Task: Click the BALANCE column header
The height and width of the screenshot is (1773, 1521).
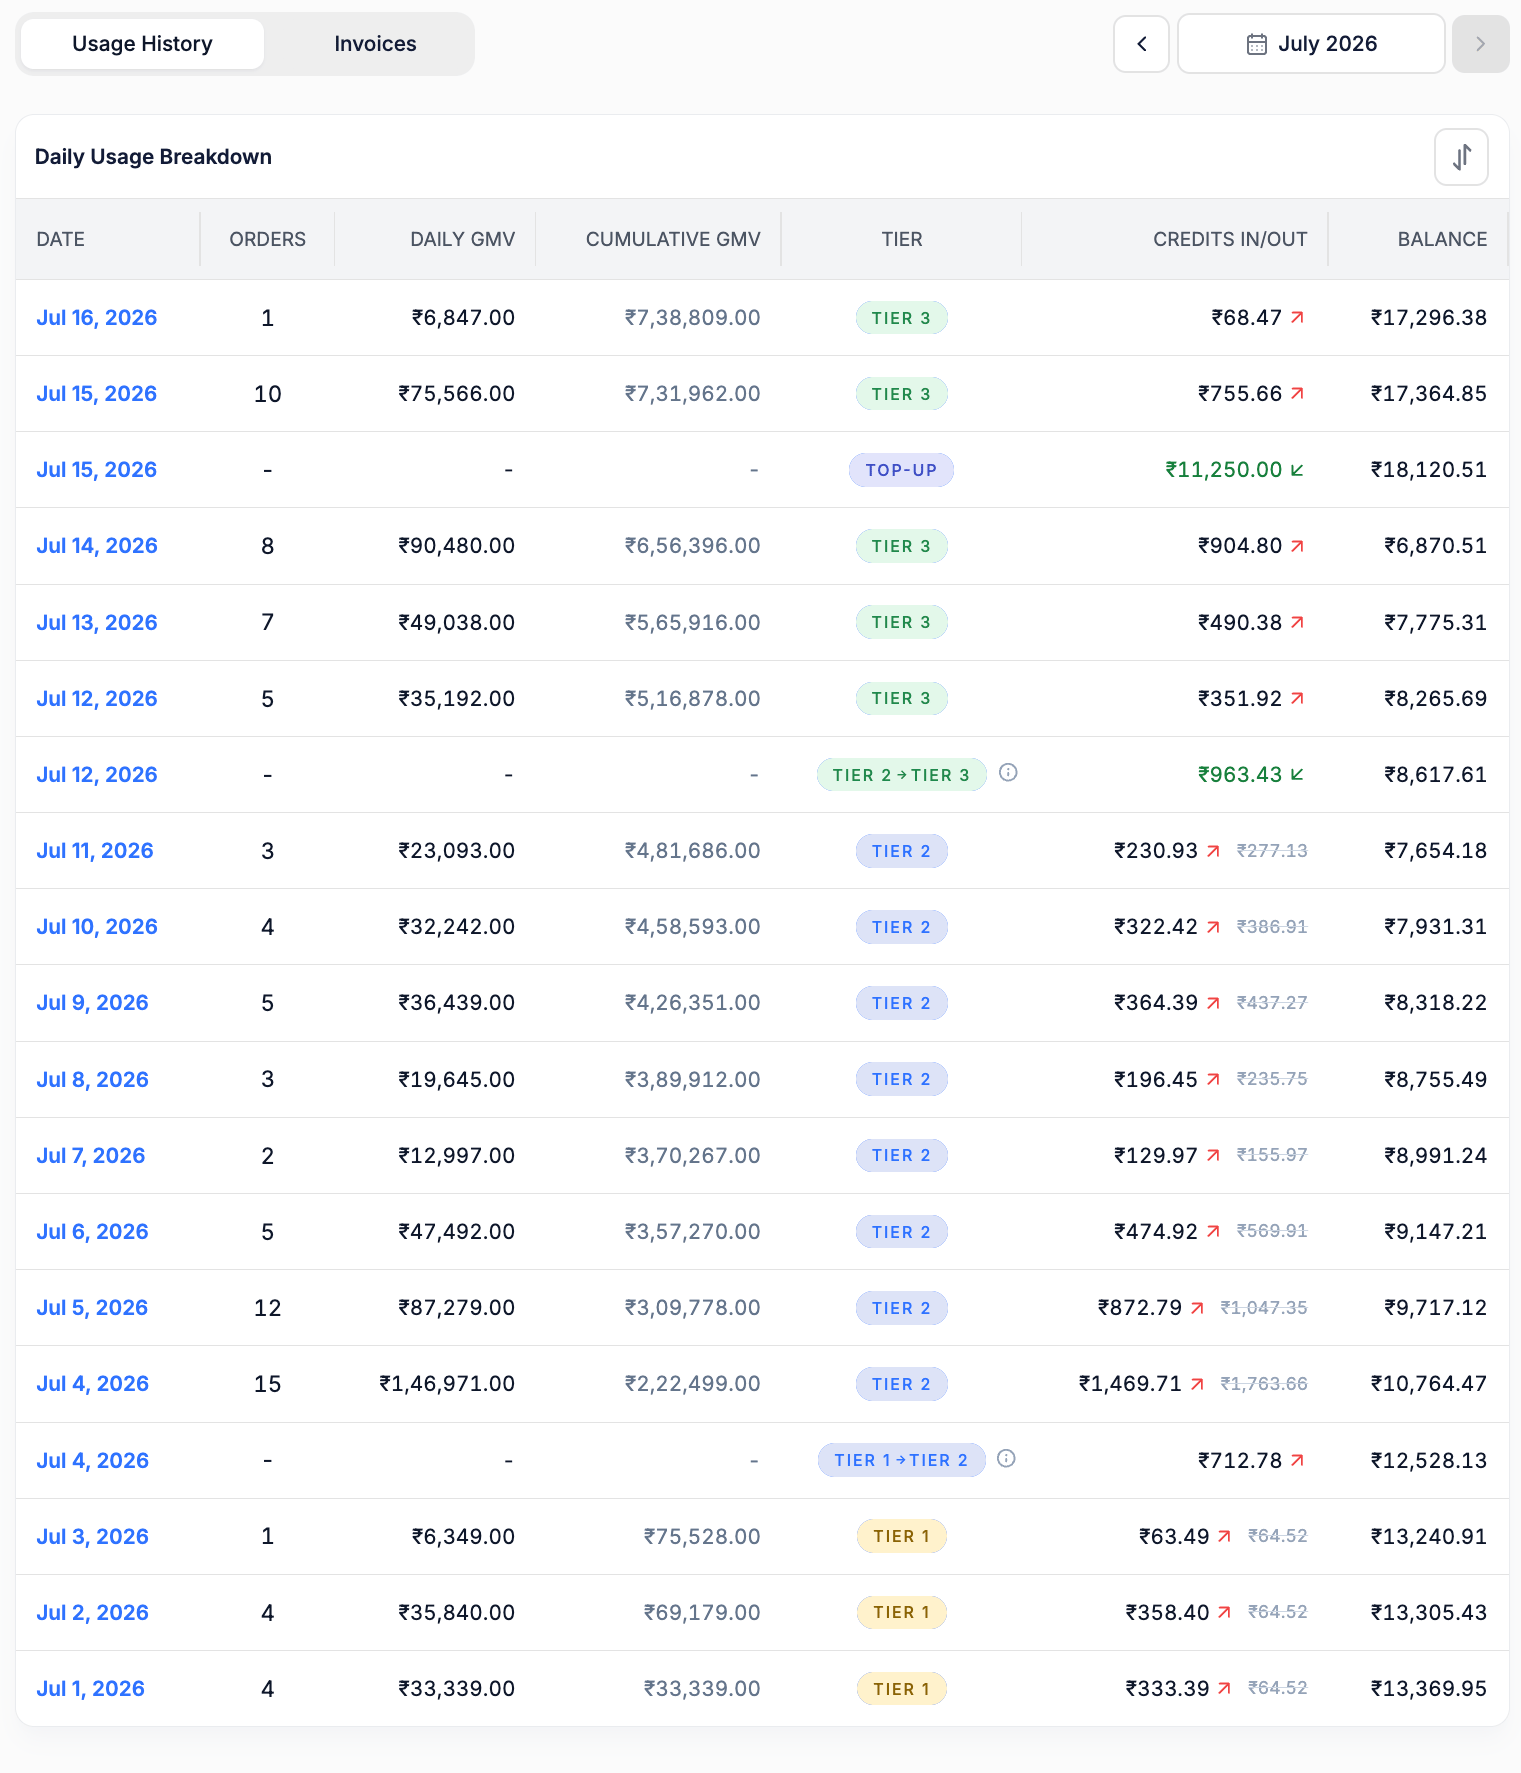Action: [x=1442, y=239]
